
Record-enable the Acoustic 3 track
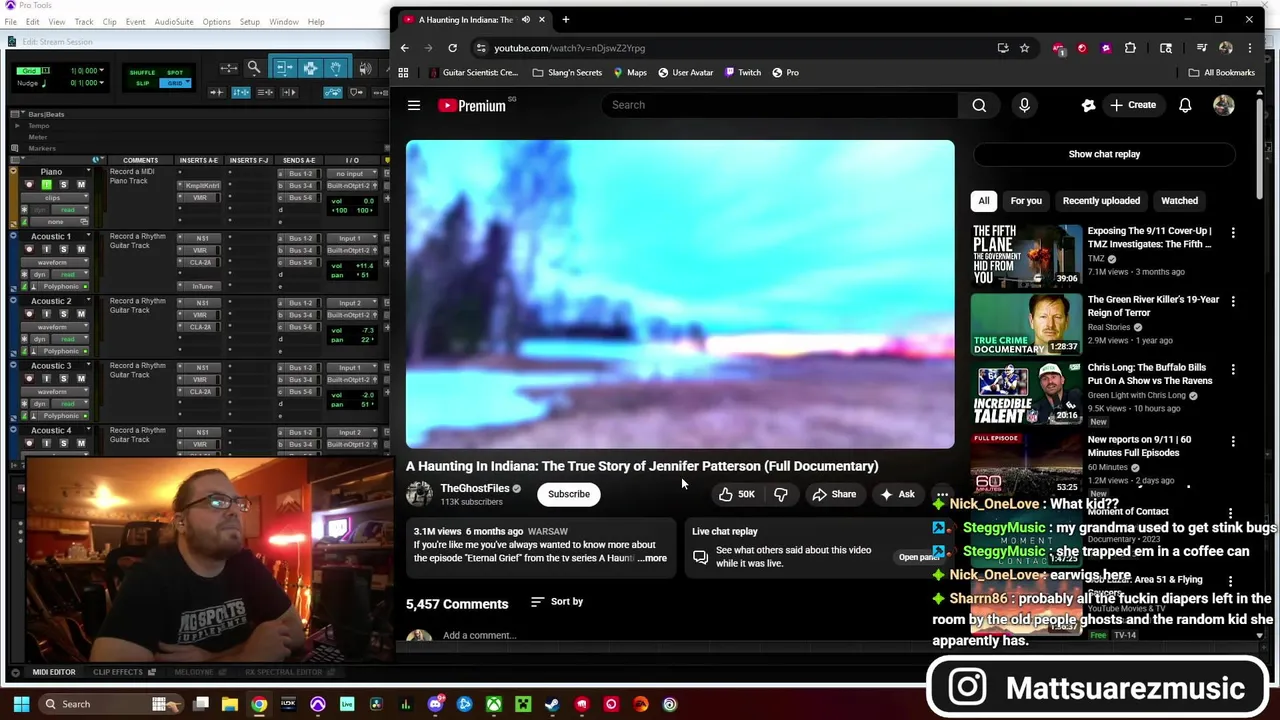[x=29, y=379]
